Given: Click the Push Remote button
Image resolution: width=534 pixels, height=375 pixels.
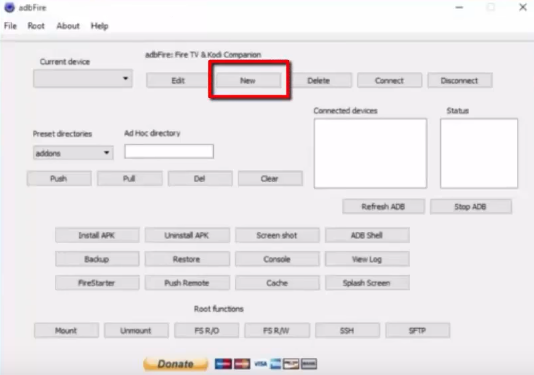Looking at the screenshot, I should click(187, 283).
